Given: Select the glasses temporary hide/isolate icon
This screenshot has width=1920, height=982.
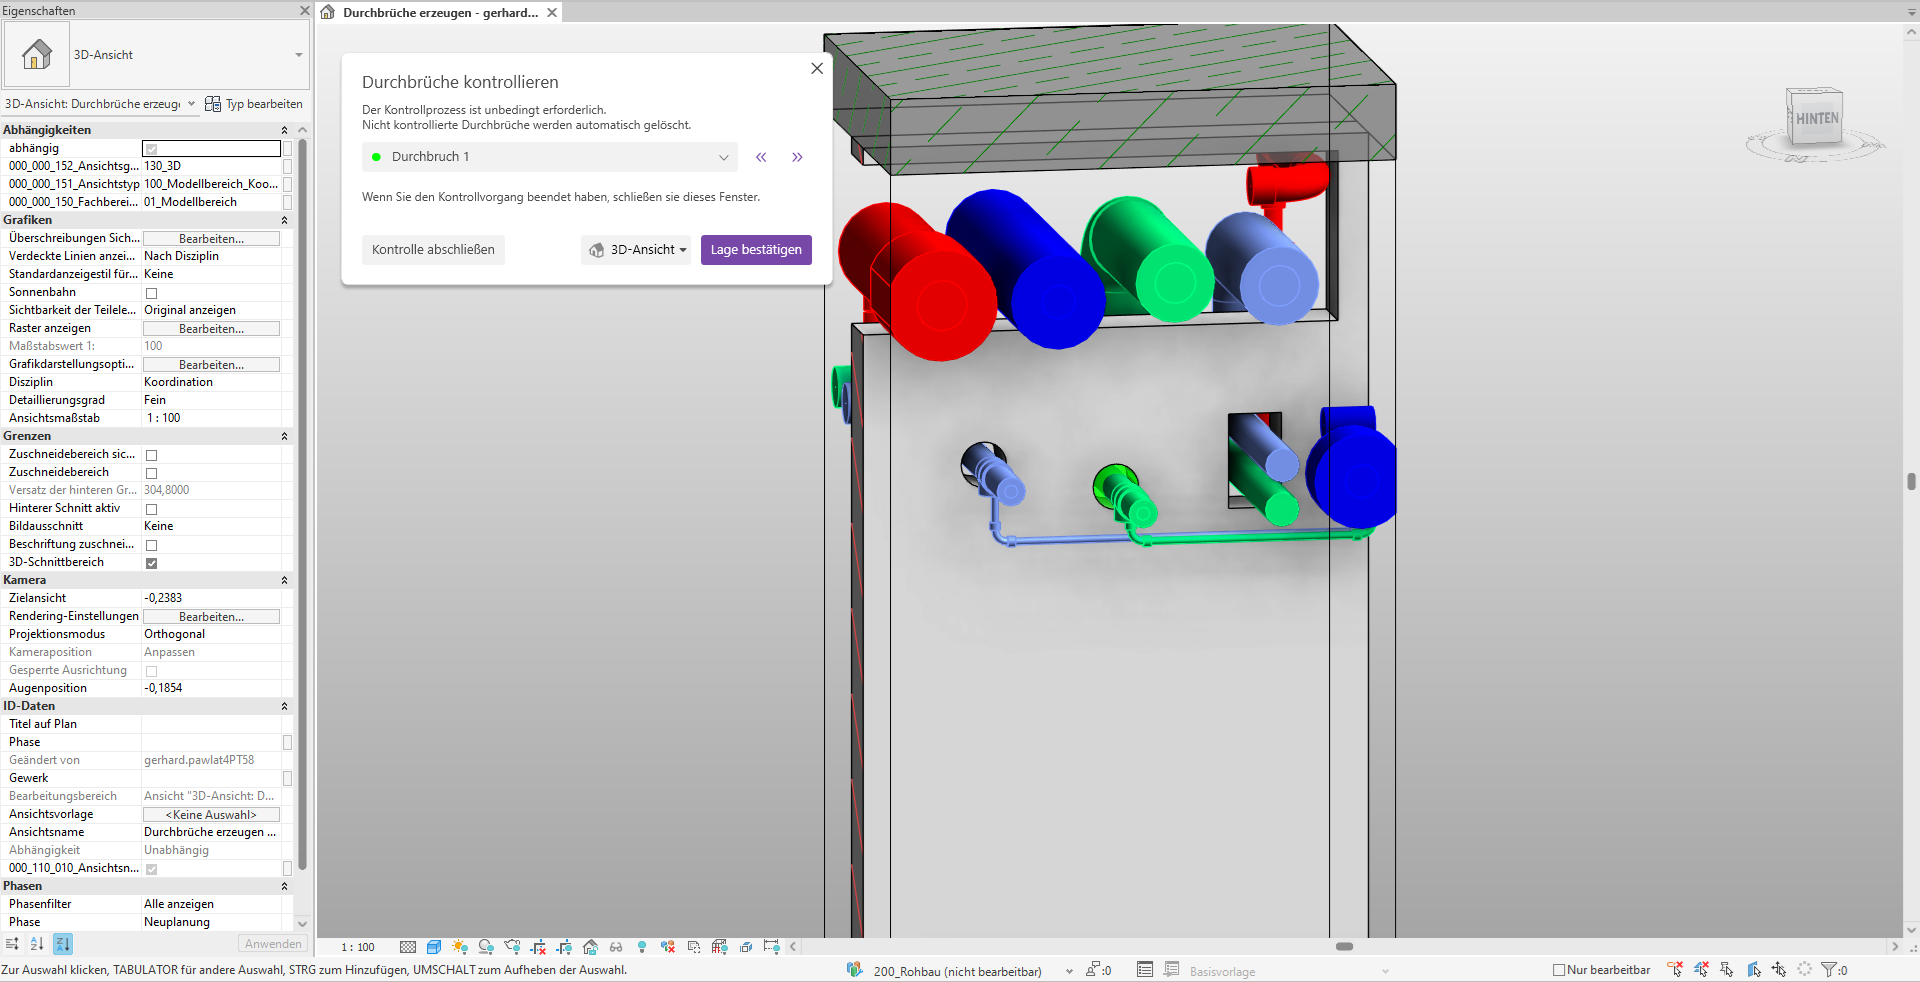Looking at the screenshot, I should tap(616, 947).
